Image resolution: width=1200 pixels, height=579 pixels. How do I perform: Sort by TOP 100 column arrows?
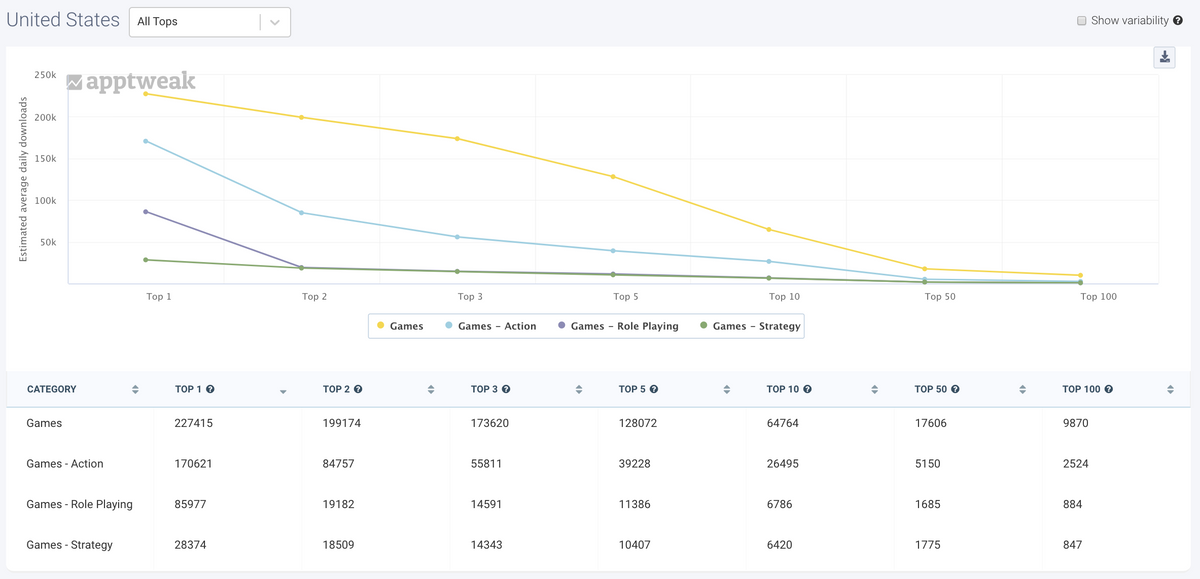1170,390
